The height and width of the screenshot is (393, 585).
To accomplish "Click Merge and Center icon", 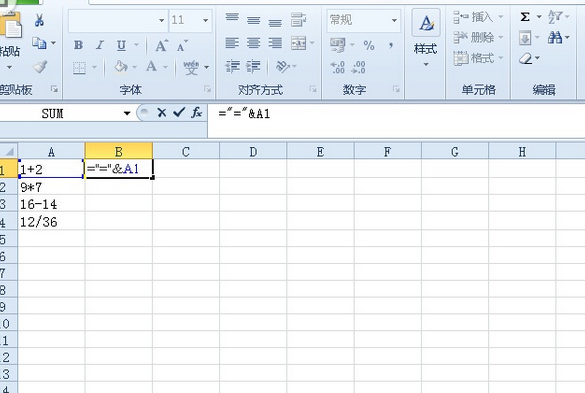I will (x=298, y=43).
